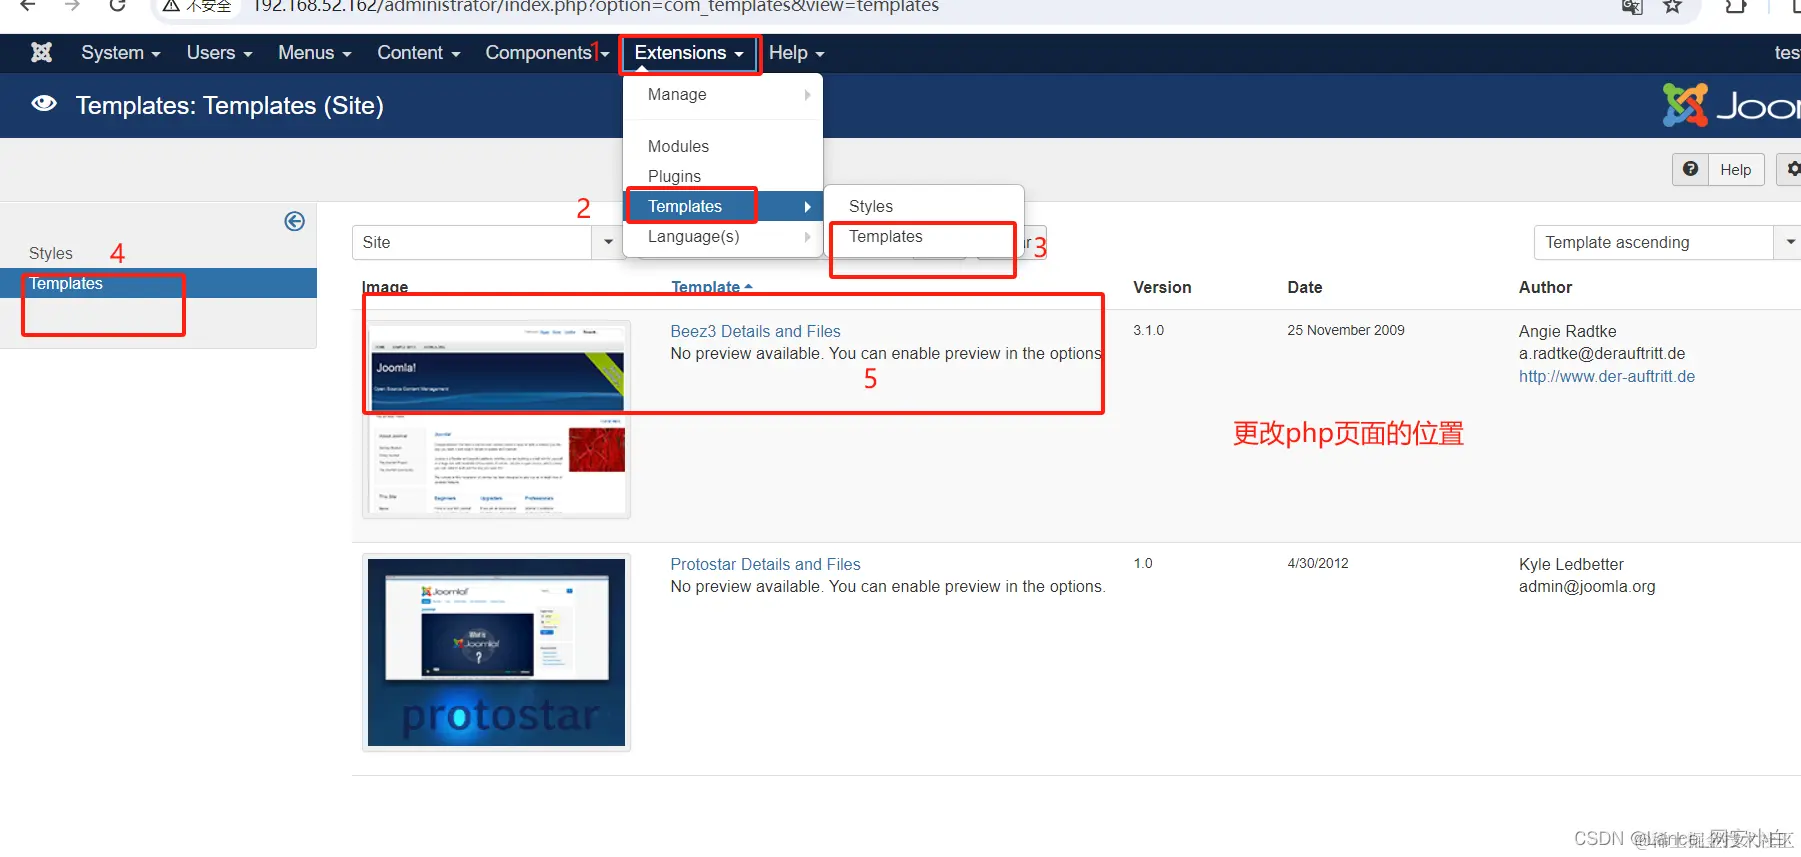Open Beez3 Details and Files link

pyautogui.click(x=755, y=331)
